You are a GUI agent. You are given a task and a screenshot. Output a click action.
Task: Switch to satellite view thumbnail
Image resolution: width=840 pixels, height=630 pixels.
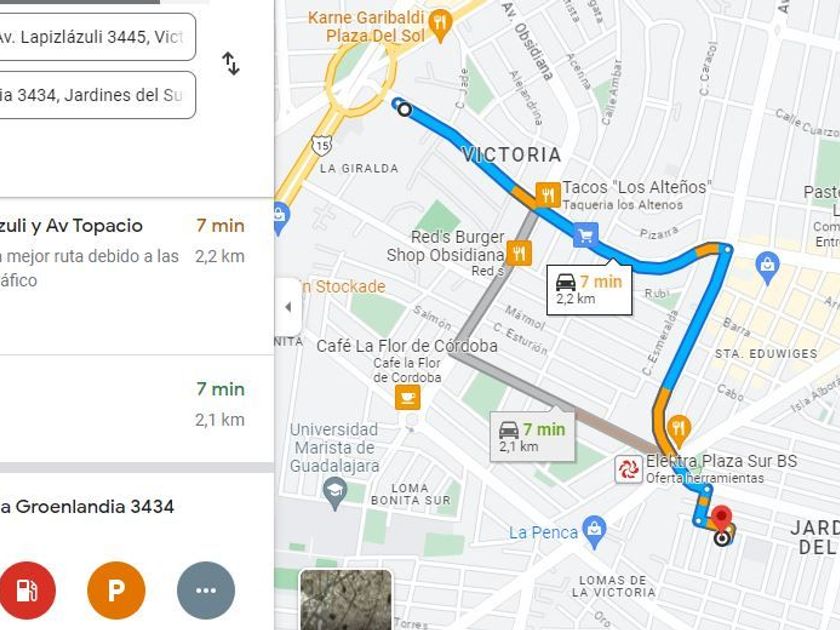pyautogui.click(x=346, y=600)
